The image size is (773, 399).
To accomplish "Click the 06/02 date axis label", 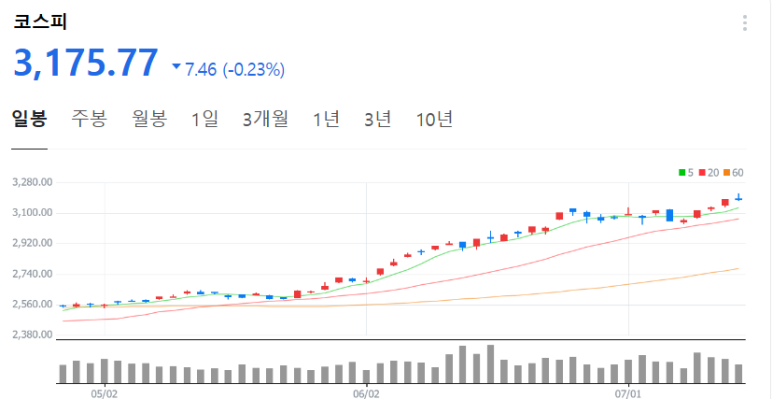I will click(x=366, y=394).
